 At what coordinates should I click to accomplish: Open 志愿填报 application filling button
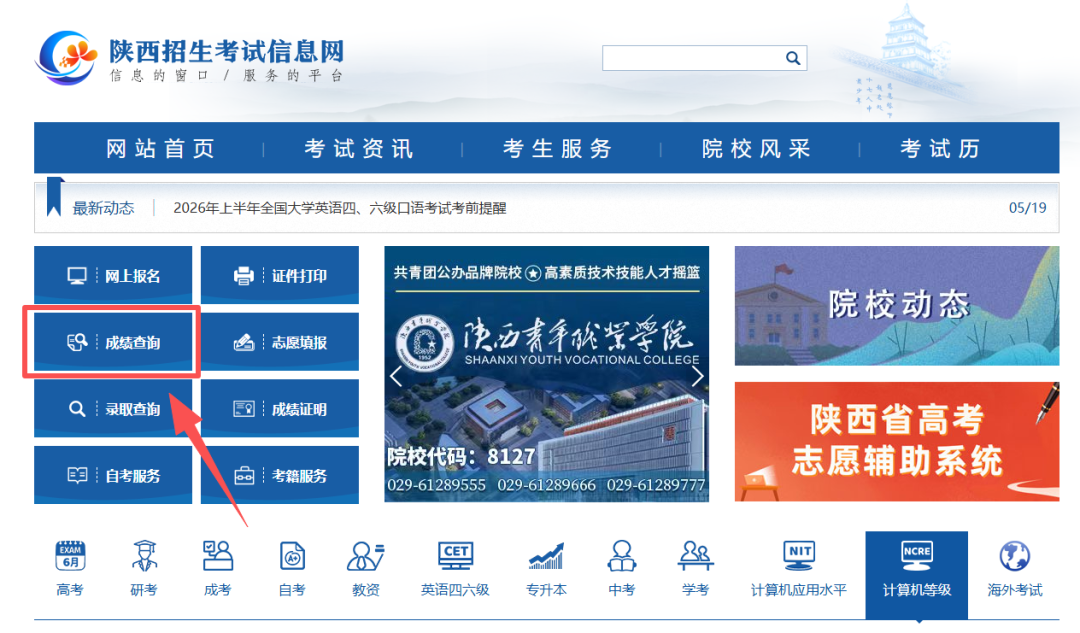coord(280,342)
